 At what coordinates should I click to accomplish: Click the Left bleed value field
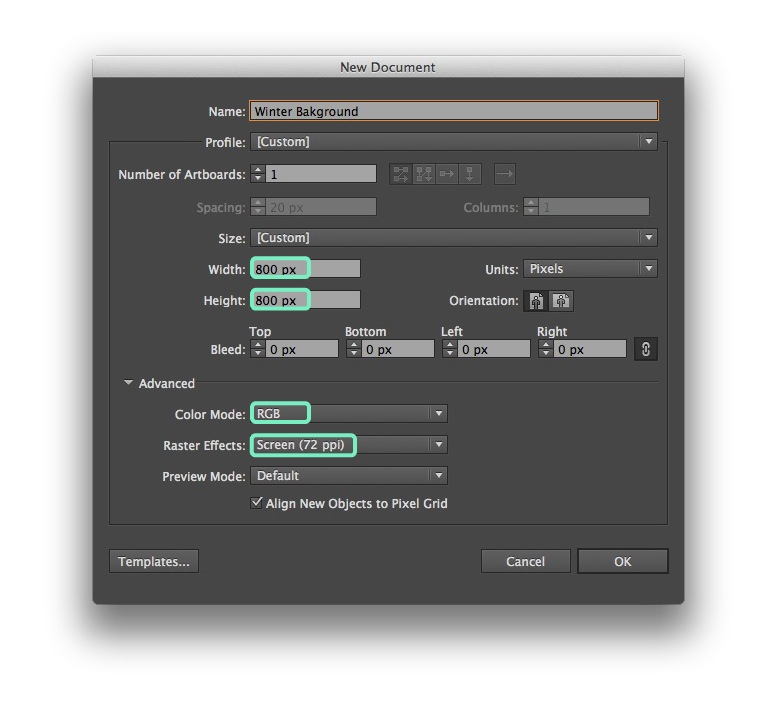(494, 349)
